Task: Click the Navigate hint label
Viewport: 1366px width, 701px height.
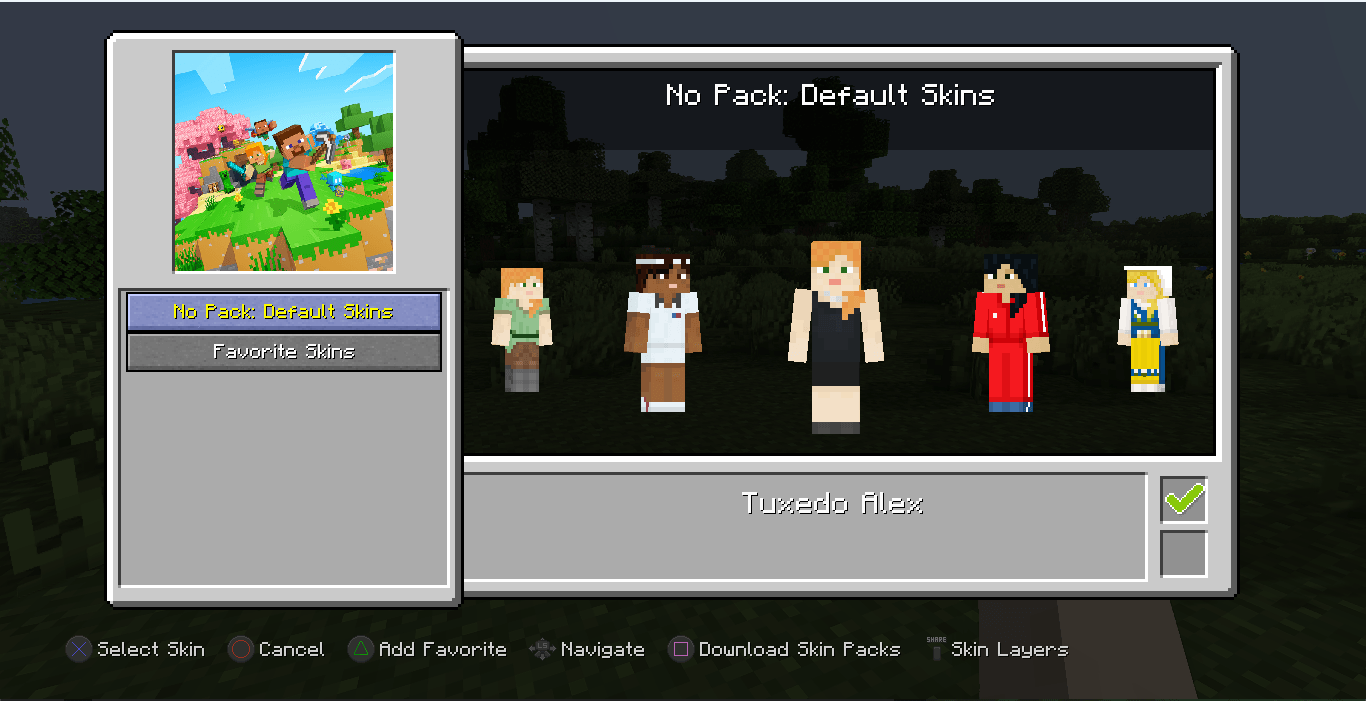Action: [x=602, y=650]
